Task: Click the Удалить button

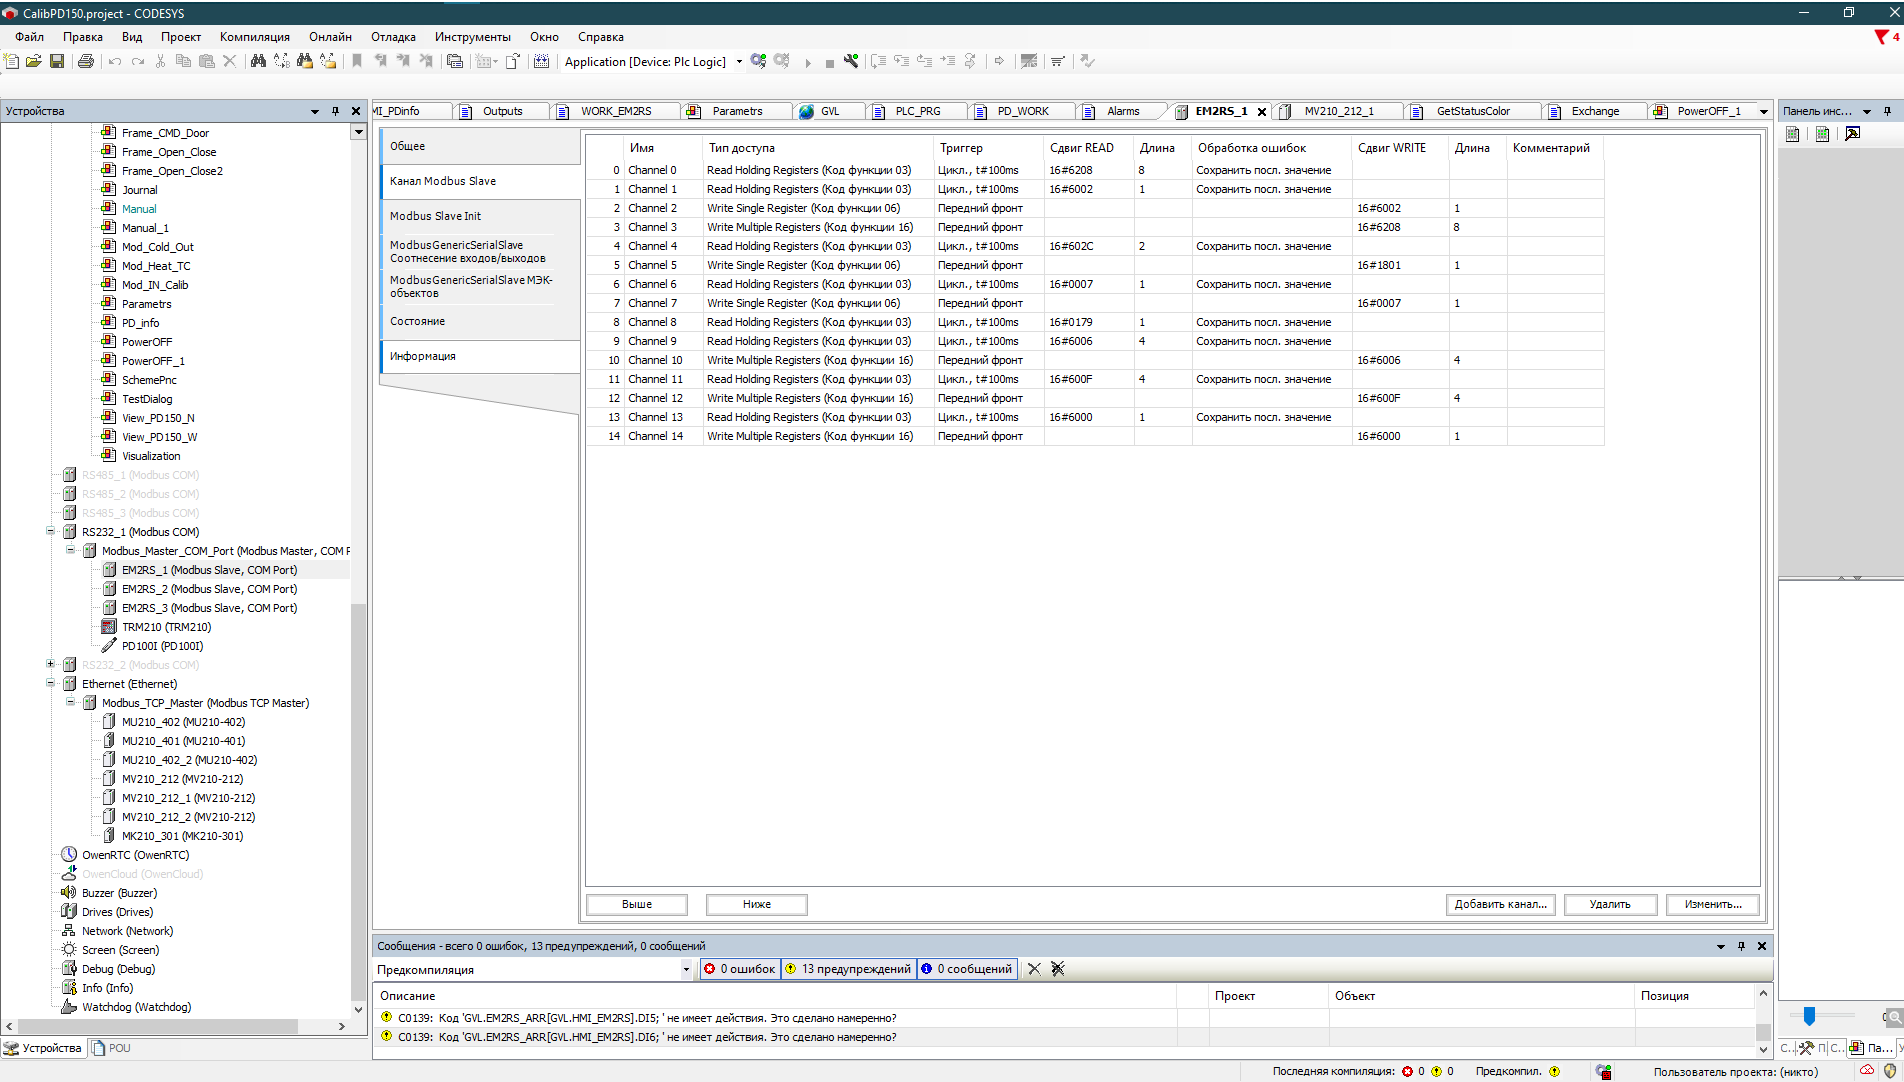Action: click(1610, 904)
